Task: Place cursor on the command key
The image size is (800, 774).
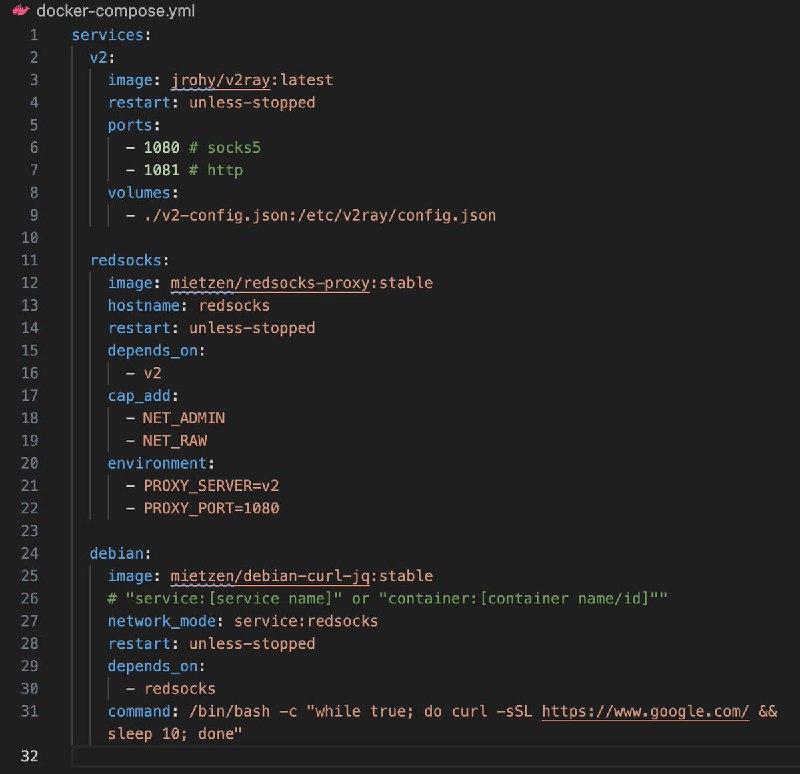Action: pos(142,711)
